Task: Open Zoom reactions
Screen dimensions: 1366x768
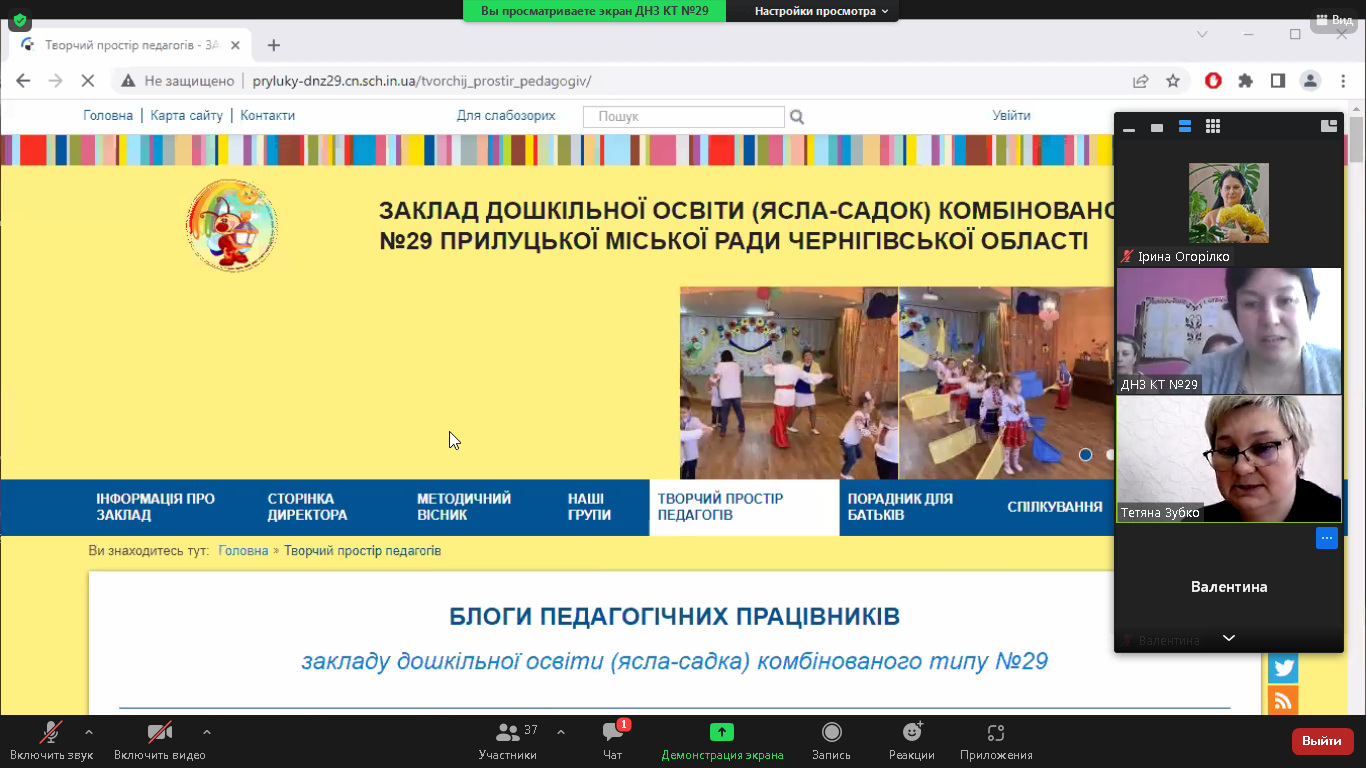Action: point(912,741)
